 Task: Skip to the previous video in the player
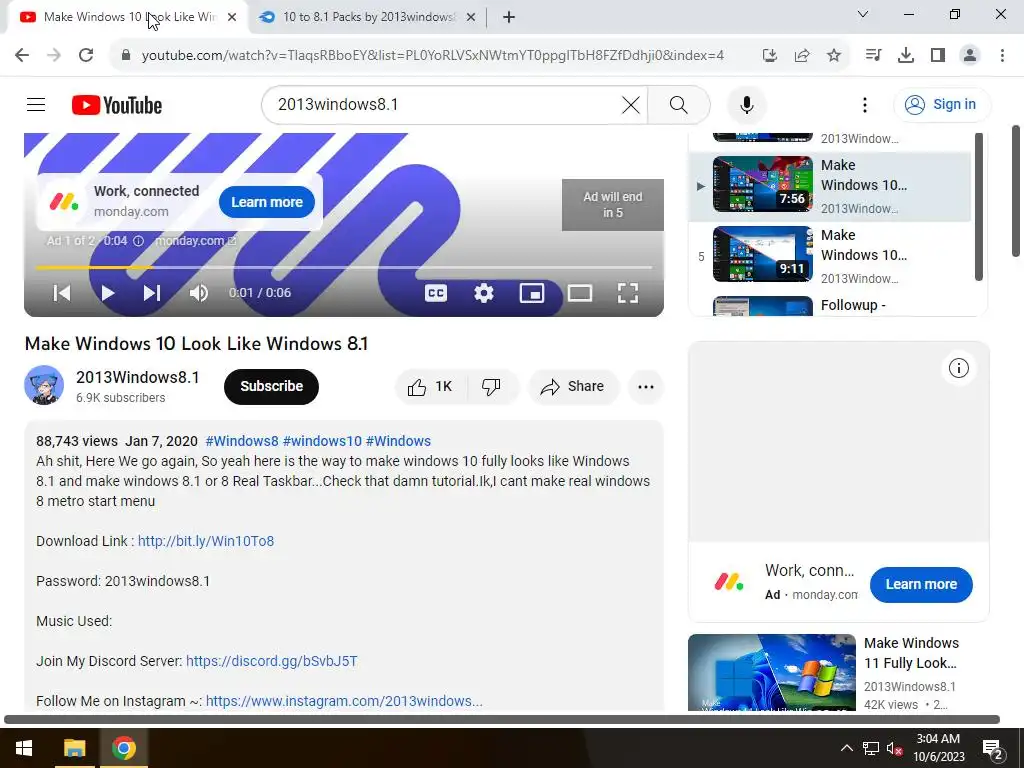62,293
